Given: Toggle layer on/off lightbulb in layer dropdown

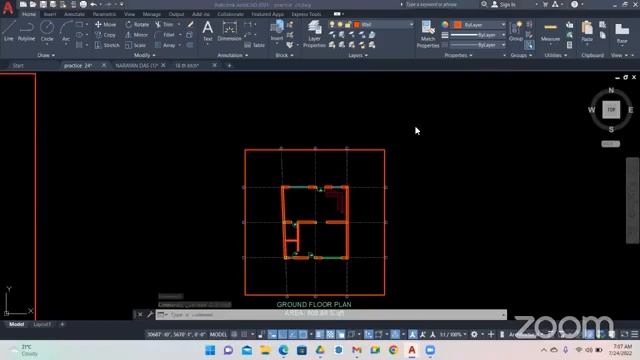Looking at the screenshot, I should (x=332, y=24).
